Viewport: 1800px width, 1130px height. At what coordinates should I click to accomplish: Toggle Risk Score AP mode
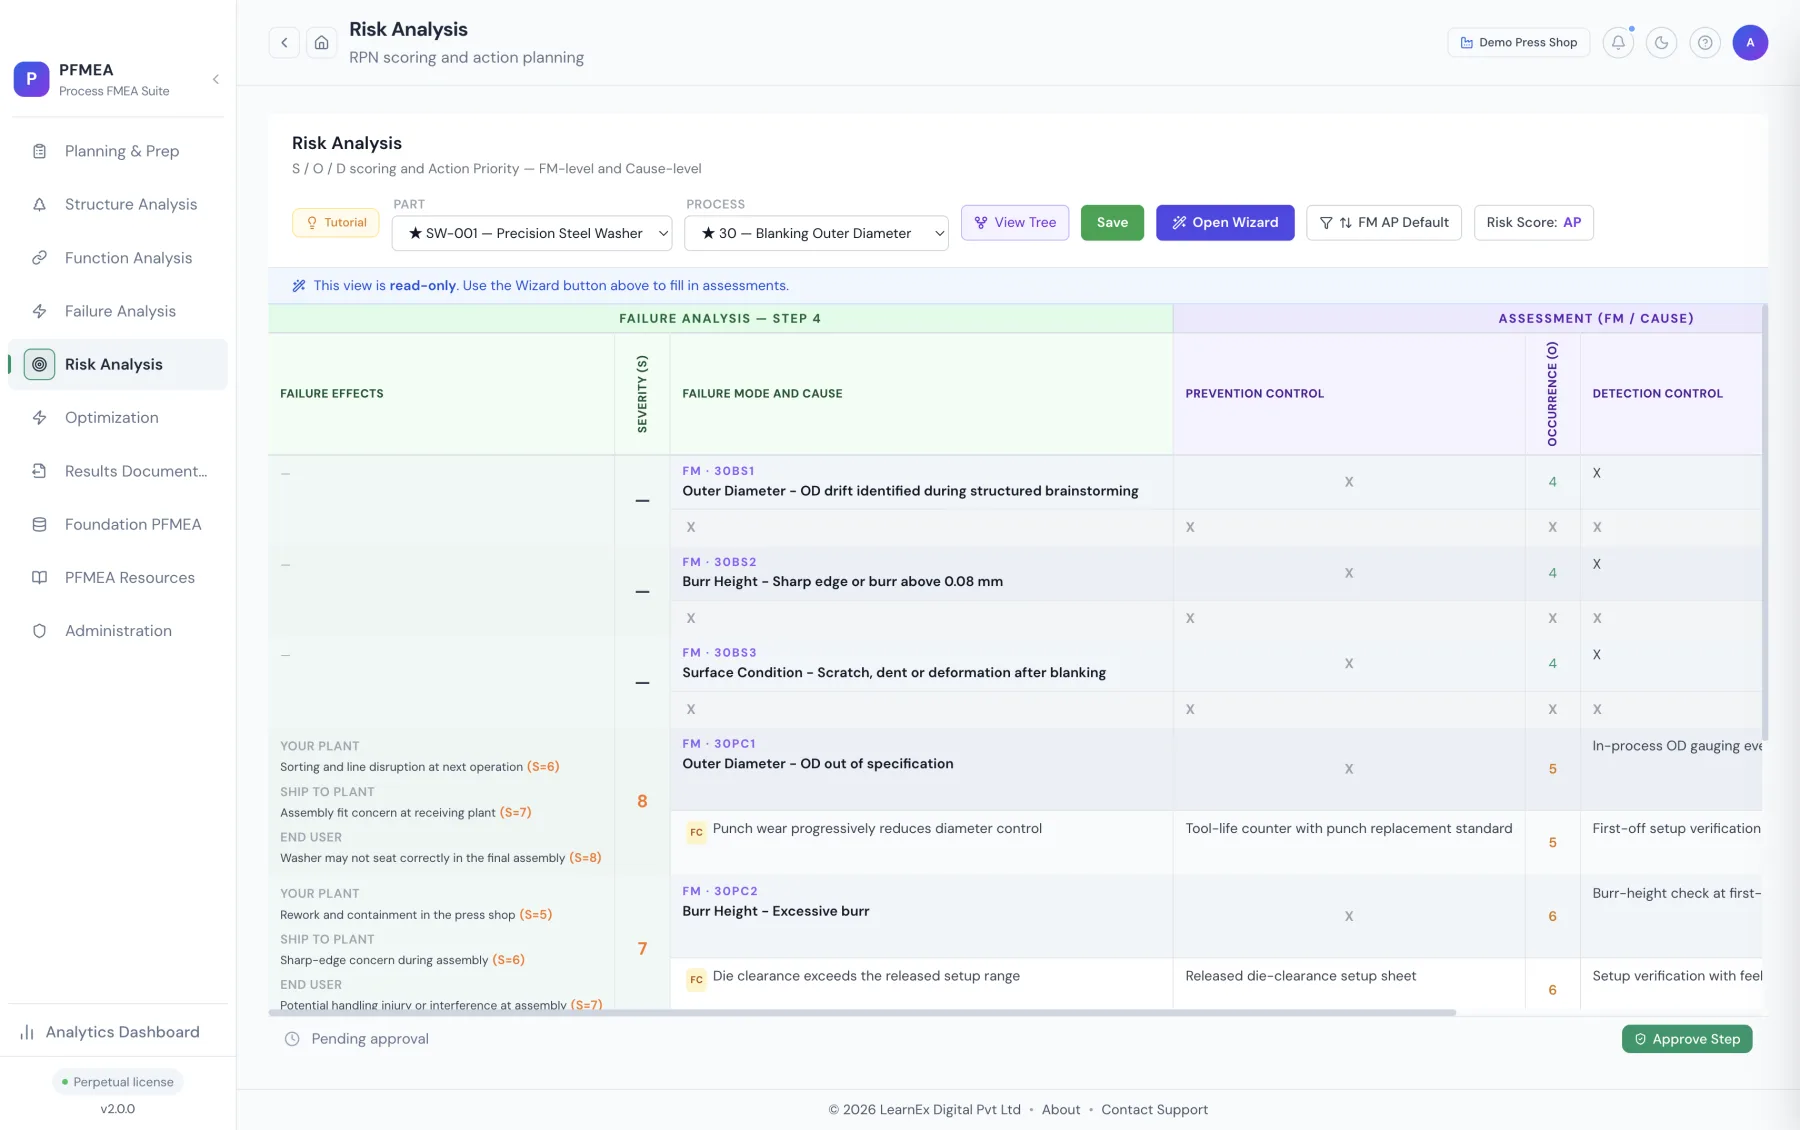[1534, 222]
